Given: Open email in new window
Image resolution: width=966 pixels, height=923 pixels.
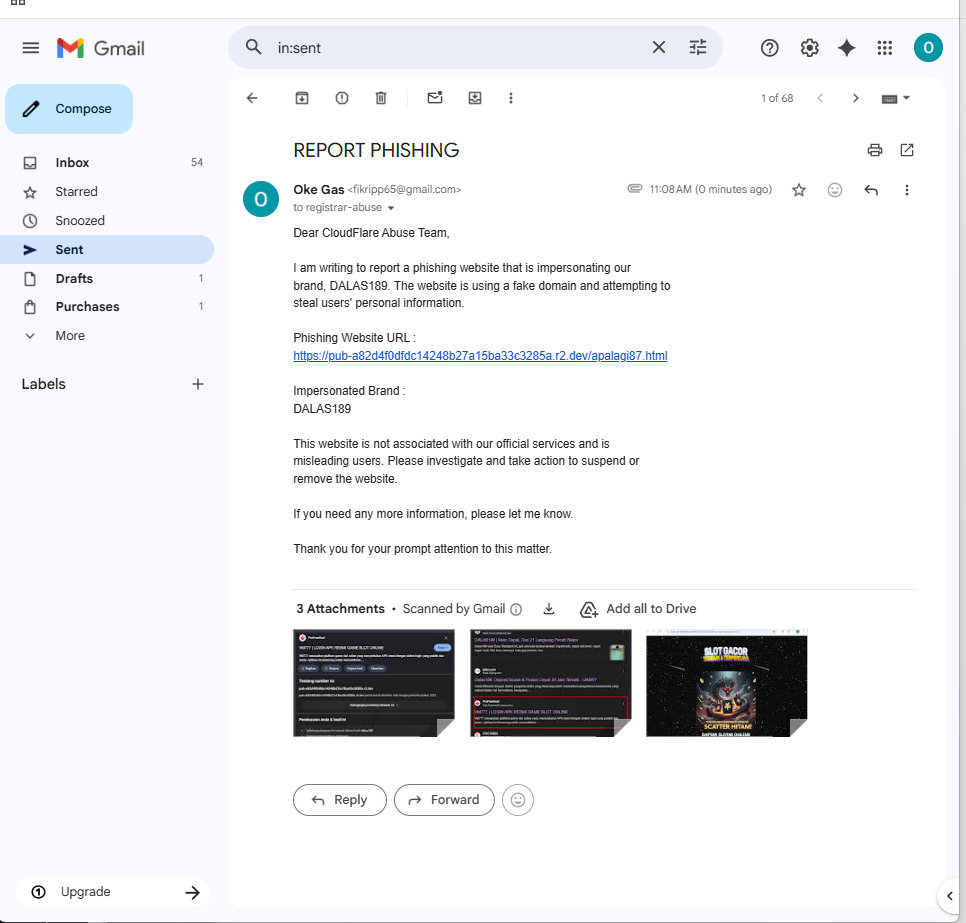Looking at the screenshot, I should pos(907,150).
